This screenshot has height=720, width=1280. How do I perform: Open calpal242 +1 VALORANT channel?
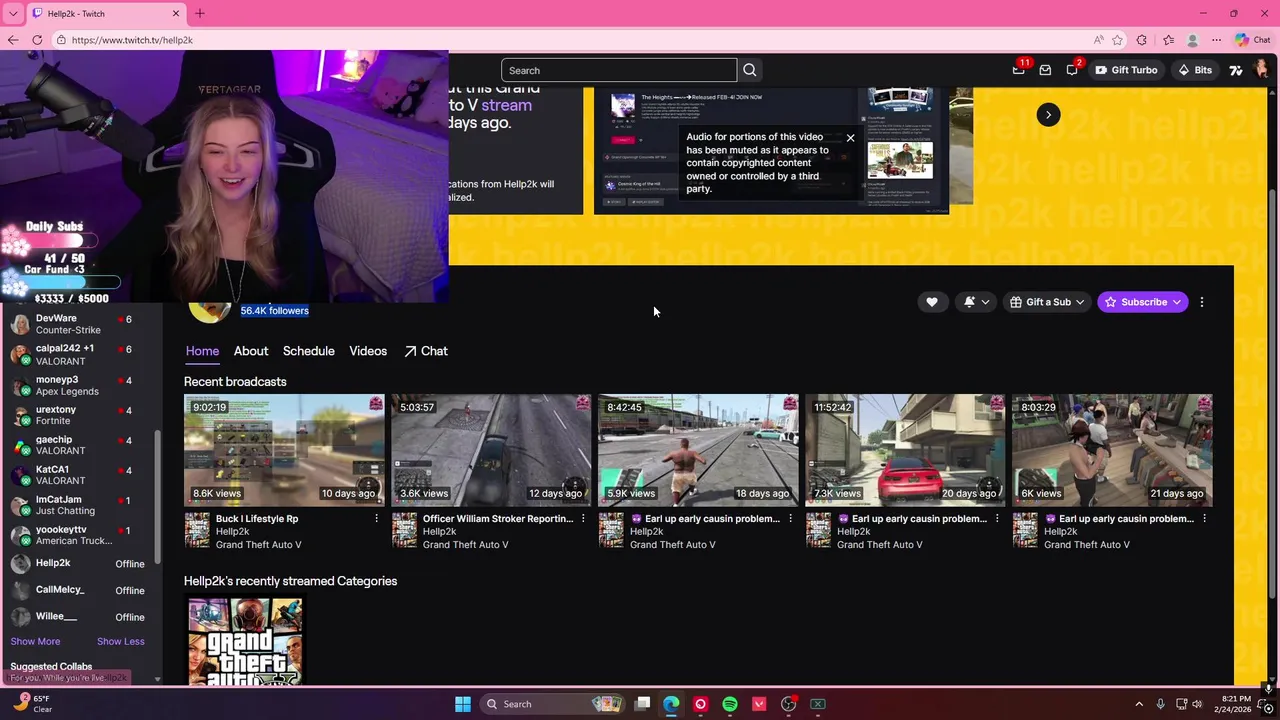click(80, 354)
